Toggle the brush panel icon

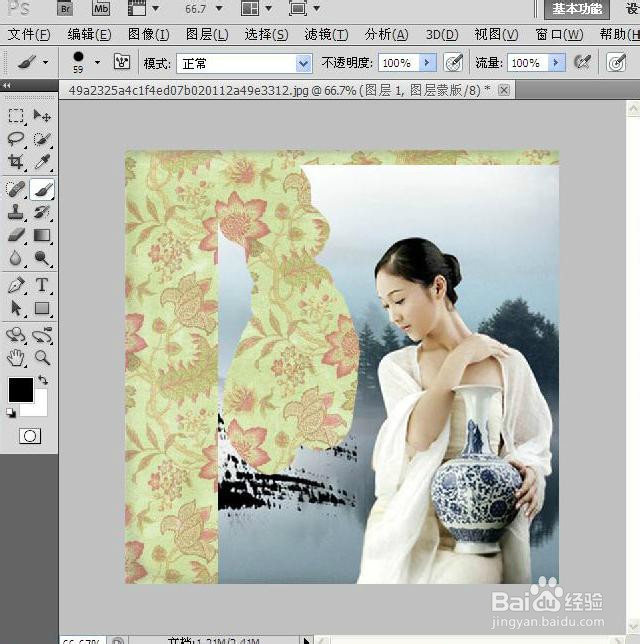(122, 62)
